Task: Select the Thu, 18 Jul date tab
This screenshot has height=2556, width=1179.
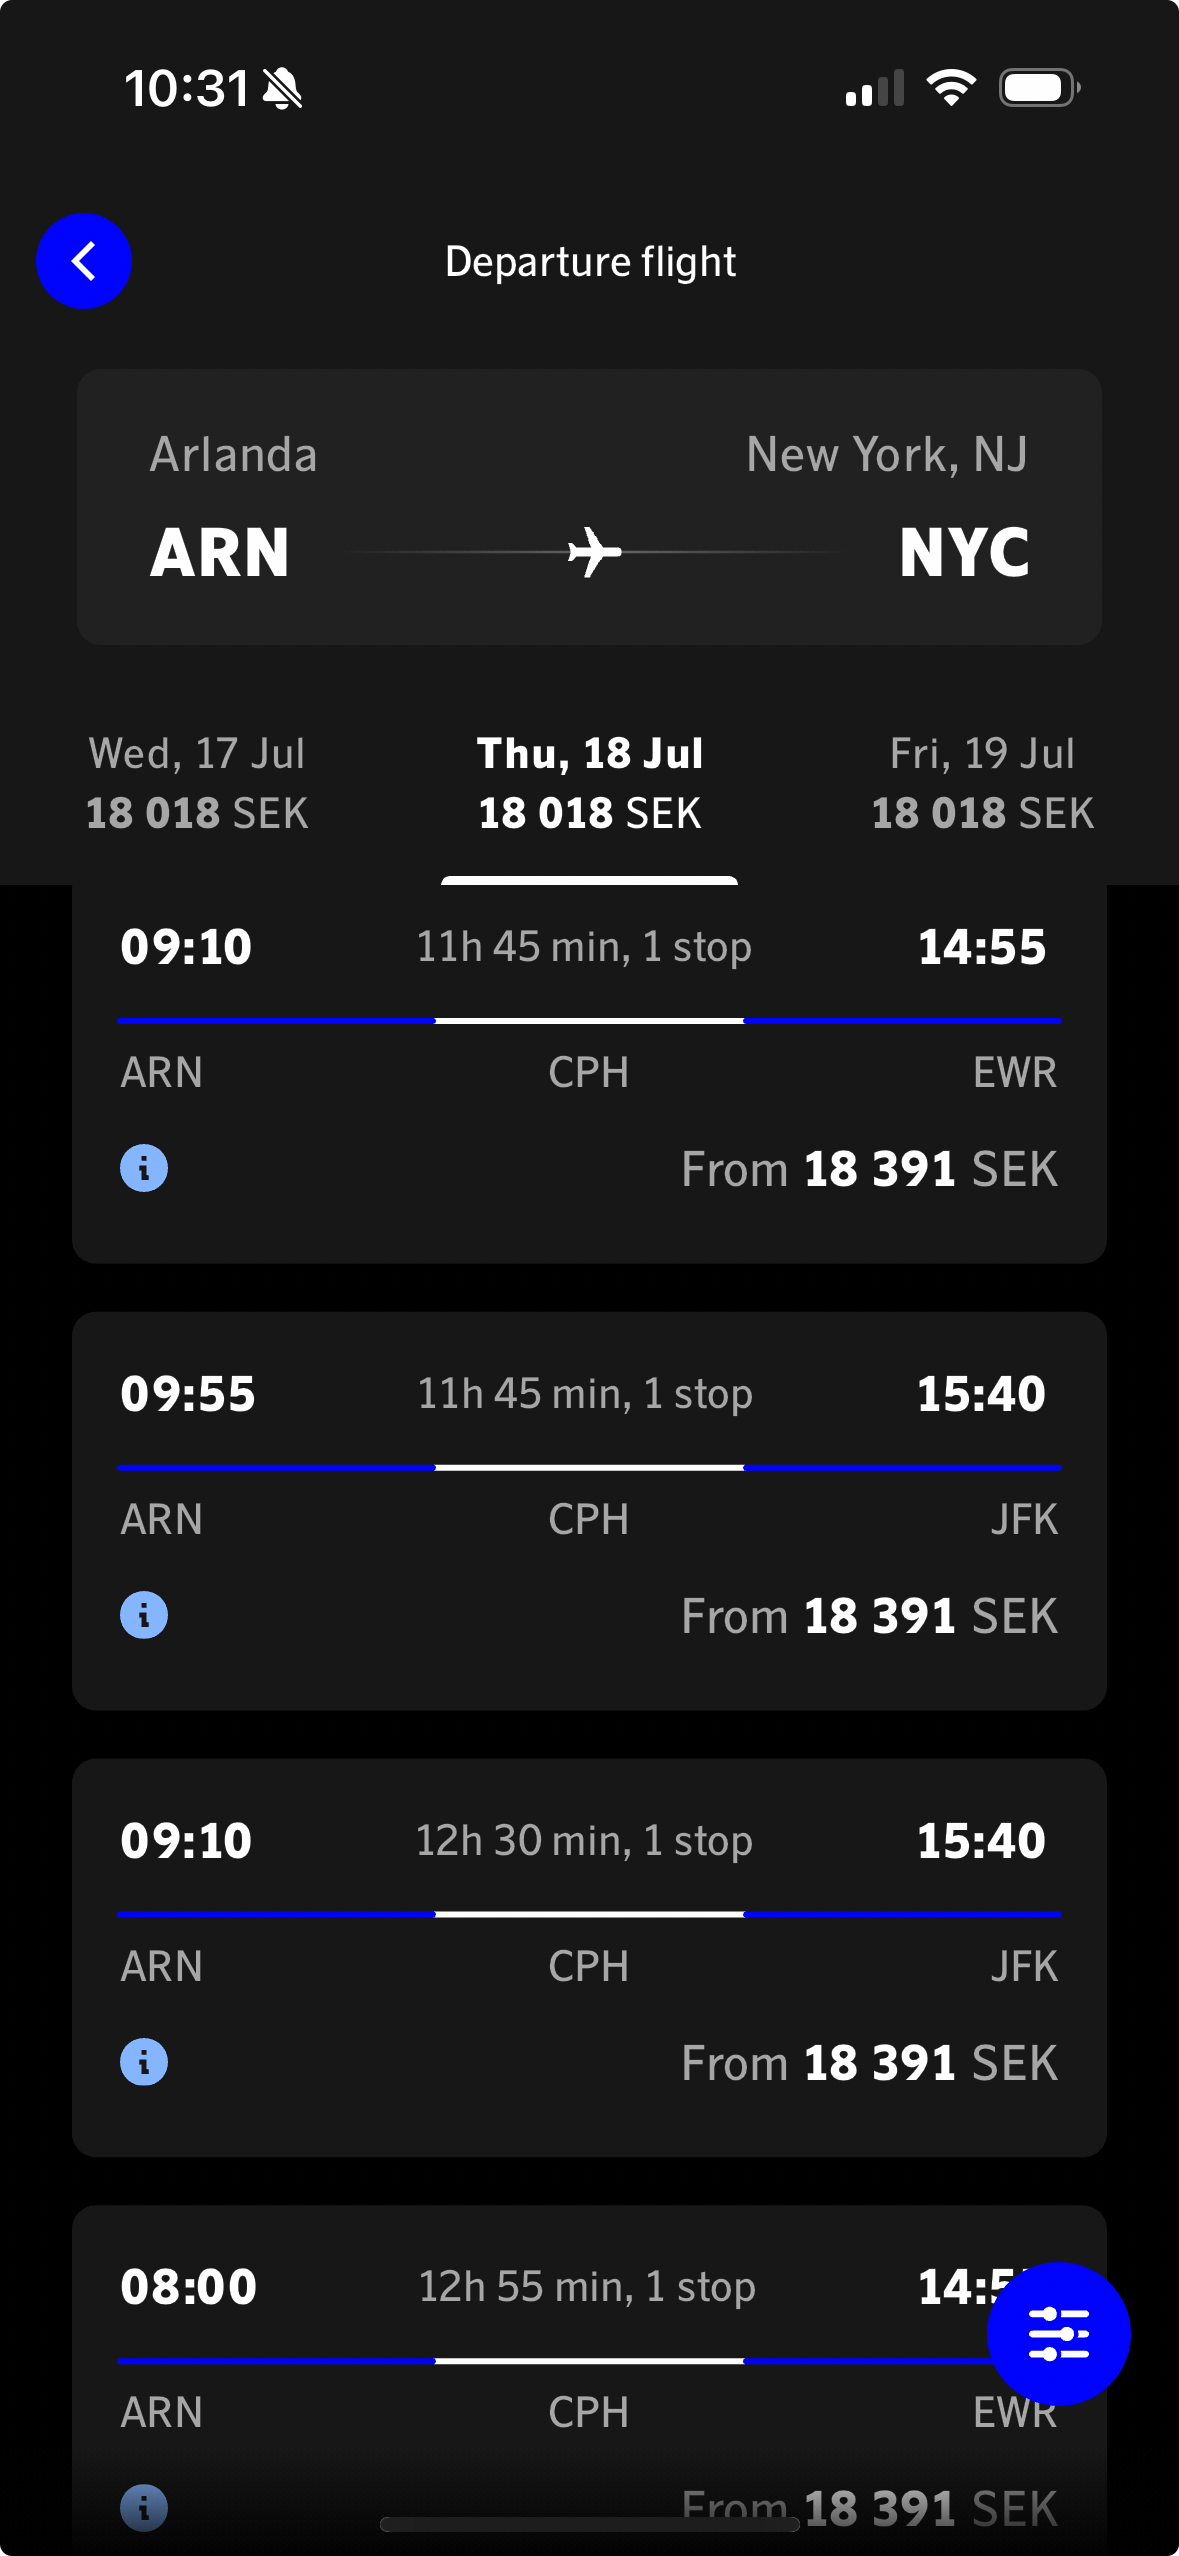Action: (x=590, y=783)
